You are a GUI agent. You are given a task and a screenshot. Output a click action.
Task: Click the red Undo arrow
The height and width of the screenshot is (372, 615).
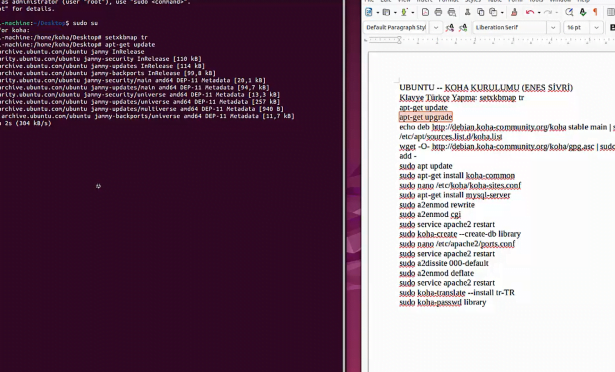tap(530, 13)
